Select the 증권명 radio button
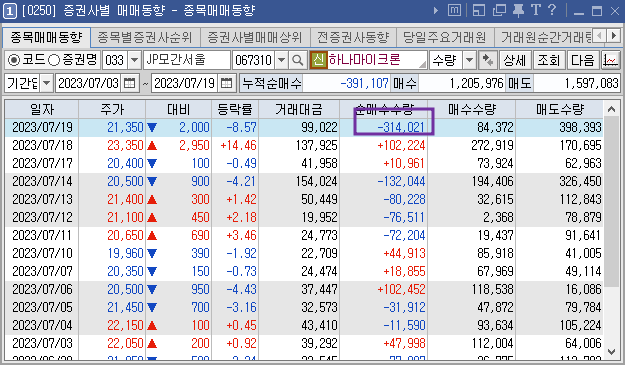625x365 pixels. [54, 60]
